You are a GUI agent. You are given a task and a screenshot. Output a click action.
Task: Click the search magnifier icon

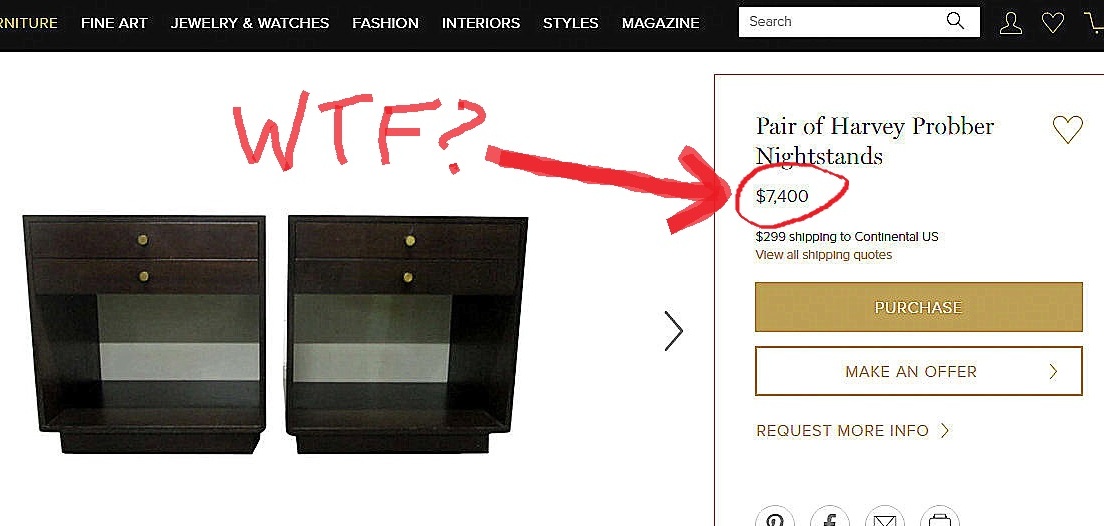pyautogui.click(x=955, y=21)
